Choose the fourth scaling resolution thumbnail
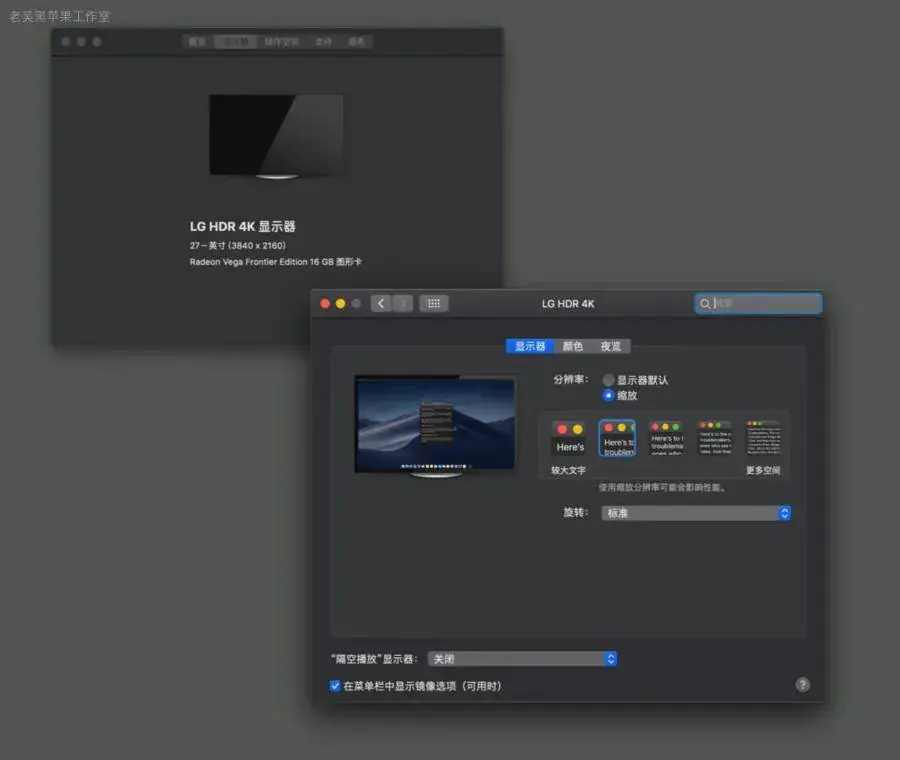900x760 pixels. [x=715, y=439]
